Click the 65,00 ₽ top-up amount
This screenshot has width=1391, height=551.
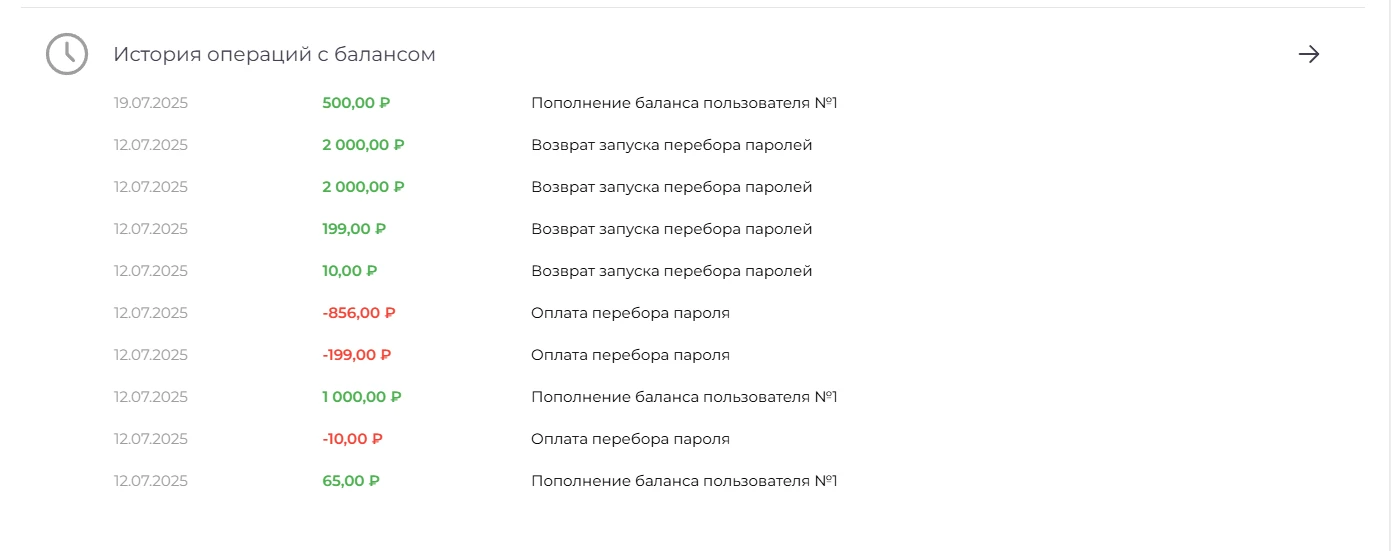point(351,481)
